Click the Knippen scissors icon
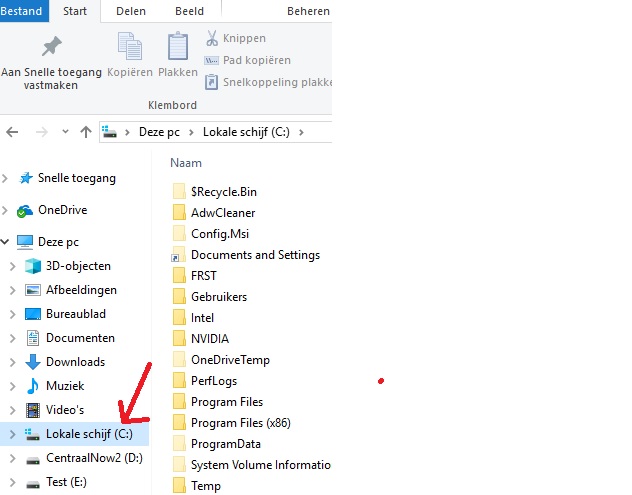The width and height of the screenshot is (632, 495). pos(212,38)
